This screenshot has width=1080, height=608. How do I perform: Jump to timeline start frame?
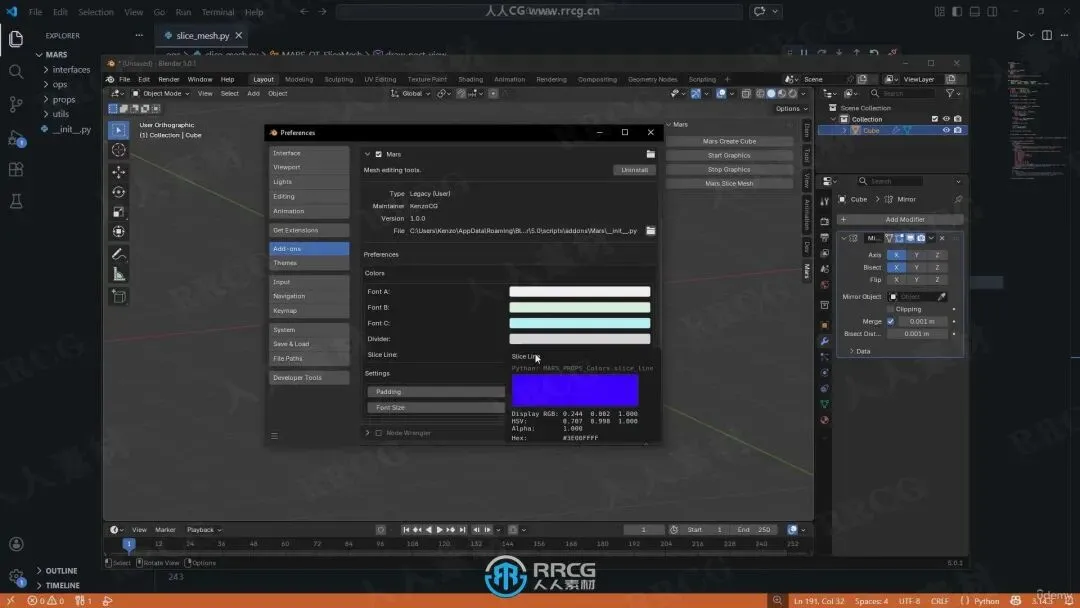click(406, 530)
